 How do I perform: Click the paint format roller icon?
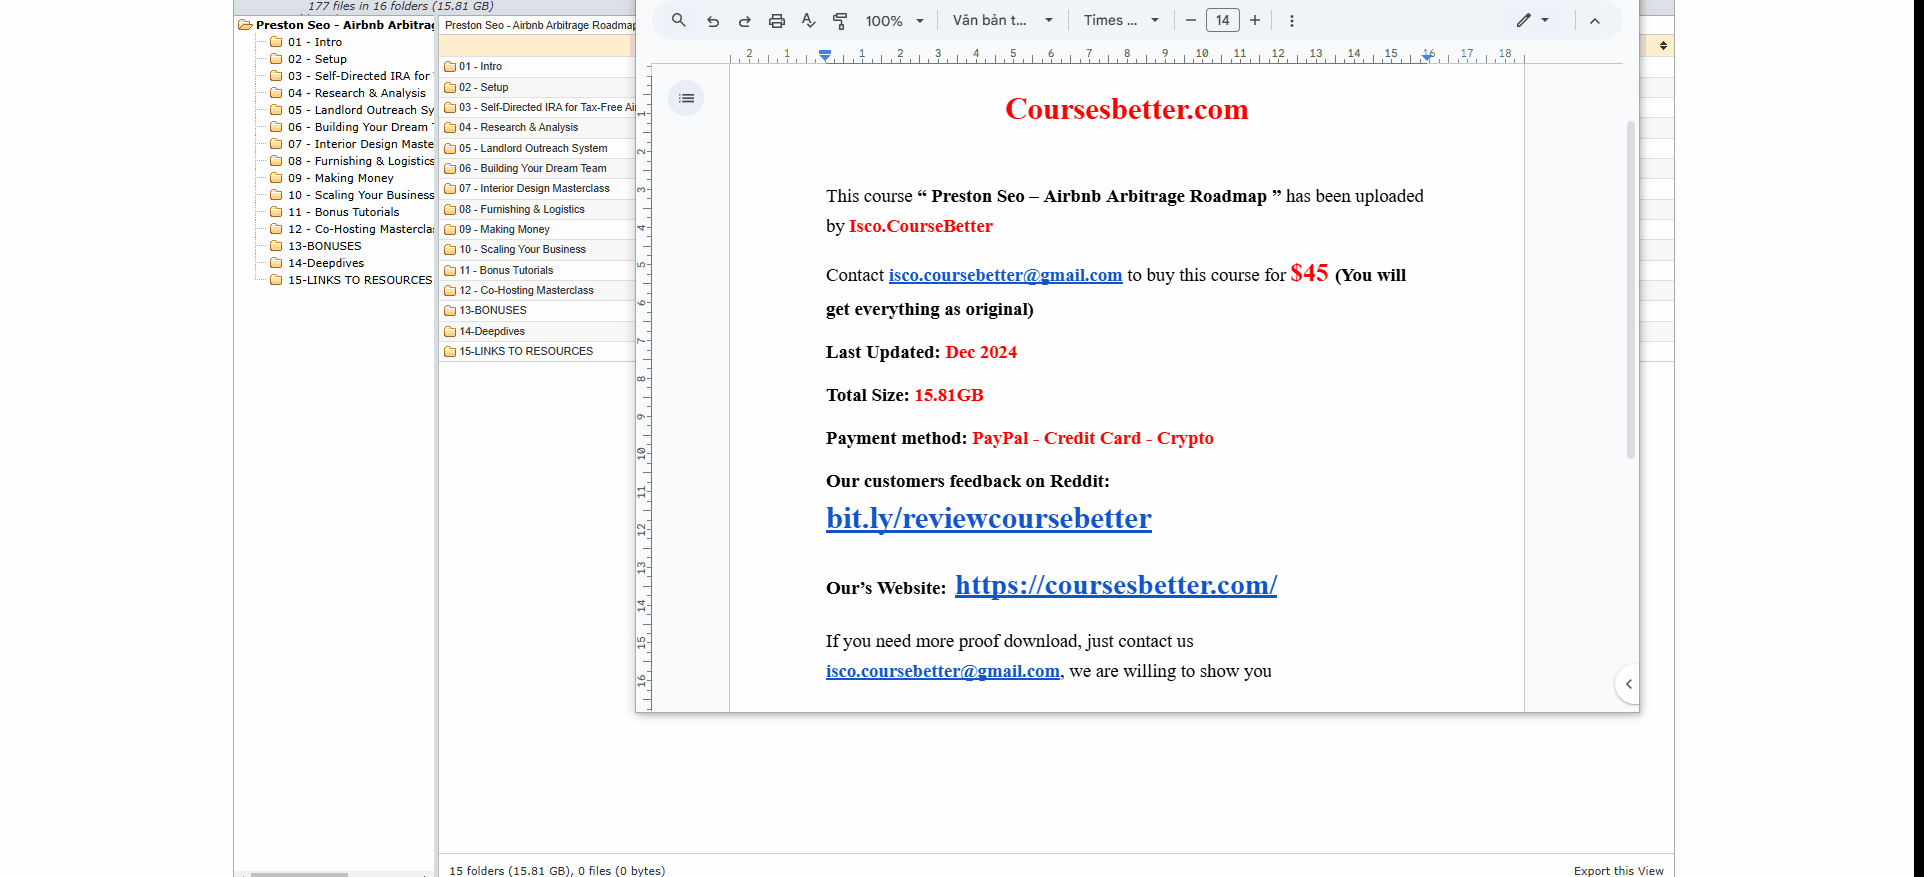840,21
